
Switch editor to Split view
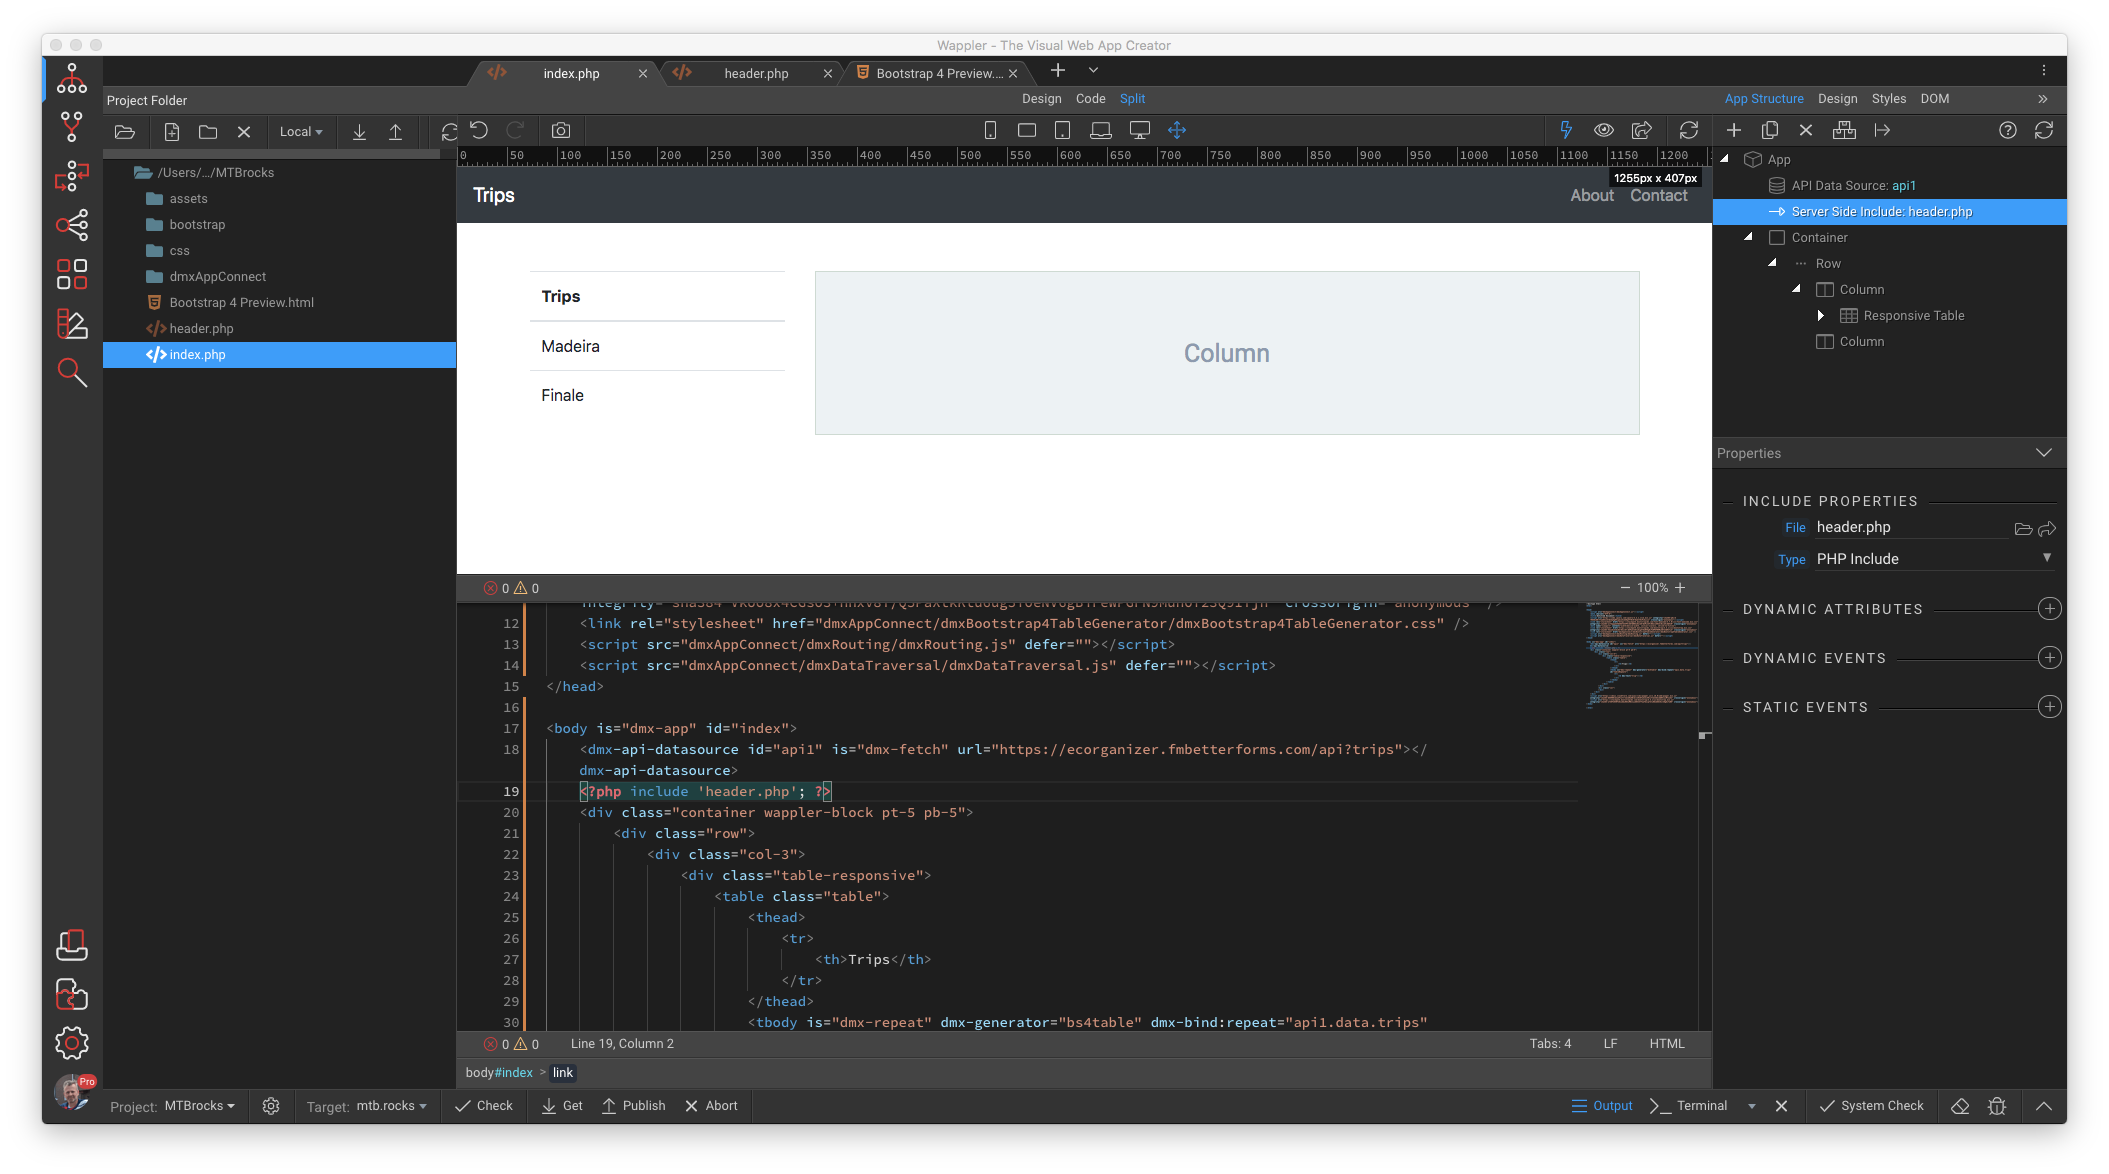click(x=1132, y=99)
